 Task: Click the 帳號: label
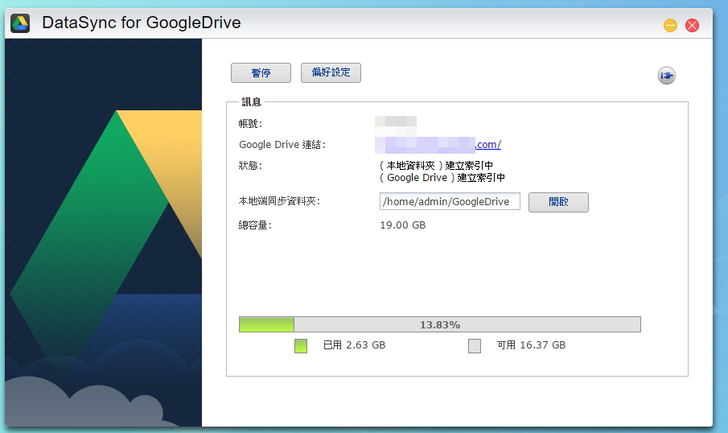pyautogui.click(x=250, y=123)
